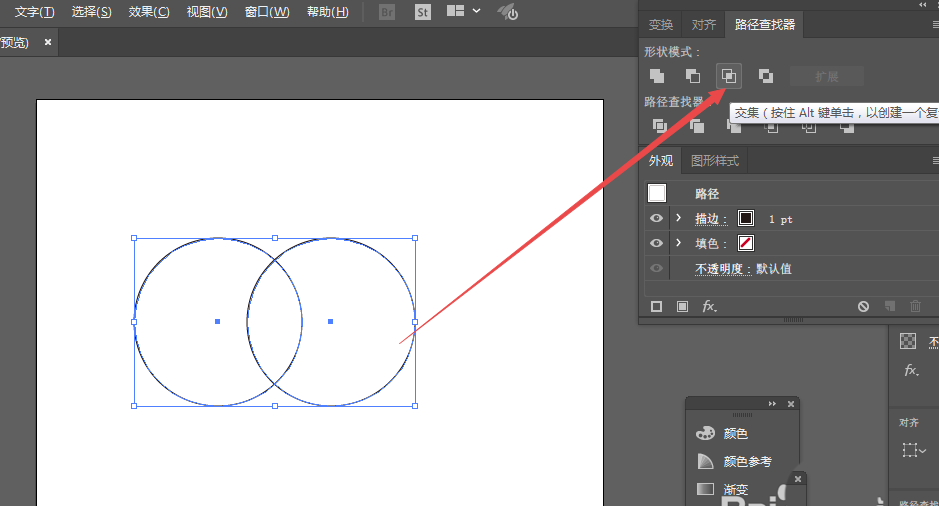The width and height of the screenshot is (939, 506).
Task: Open dropdown arrow beside Arrange Documents icon
Action: point(477,11)
